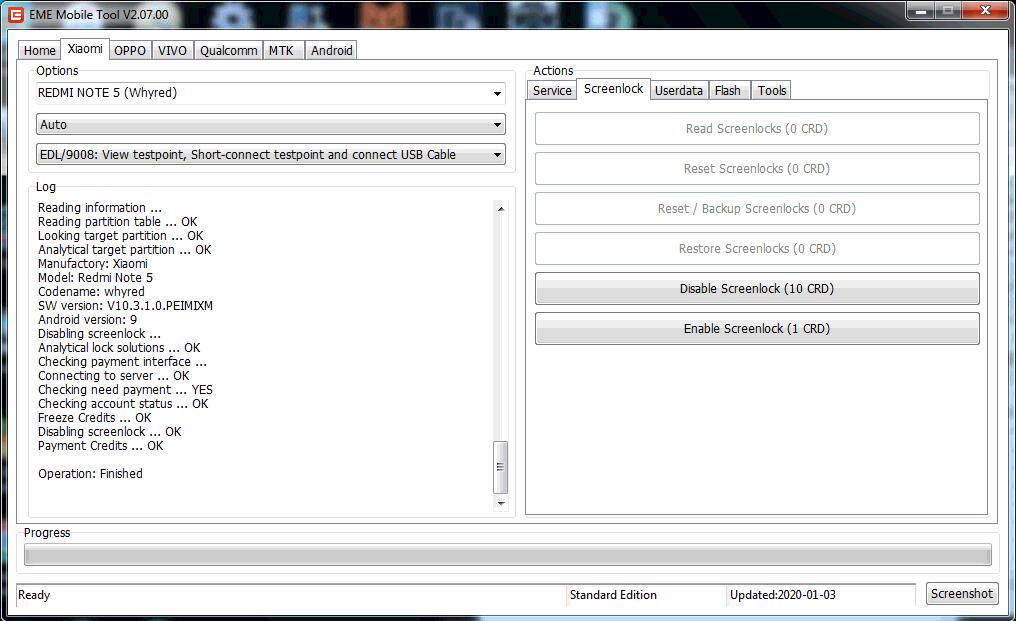The image size is (1016, 621).
Task: Click 'Ready' status bar text
Action: pos(34,595)
